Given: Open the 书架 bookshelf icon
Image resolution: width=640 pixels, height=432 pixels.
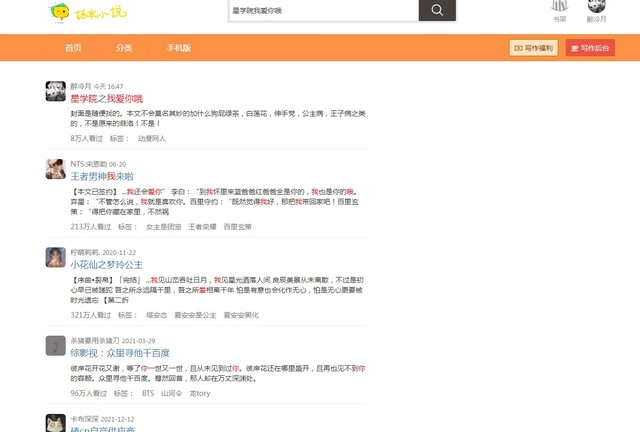Looking at the screenshot, I should (559, 8).
